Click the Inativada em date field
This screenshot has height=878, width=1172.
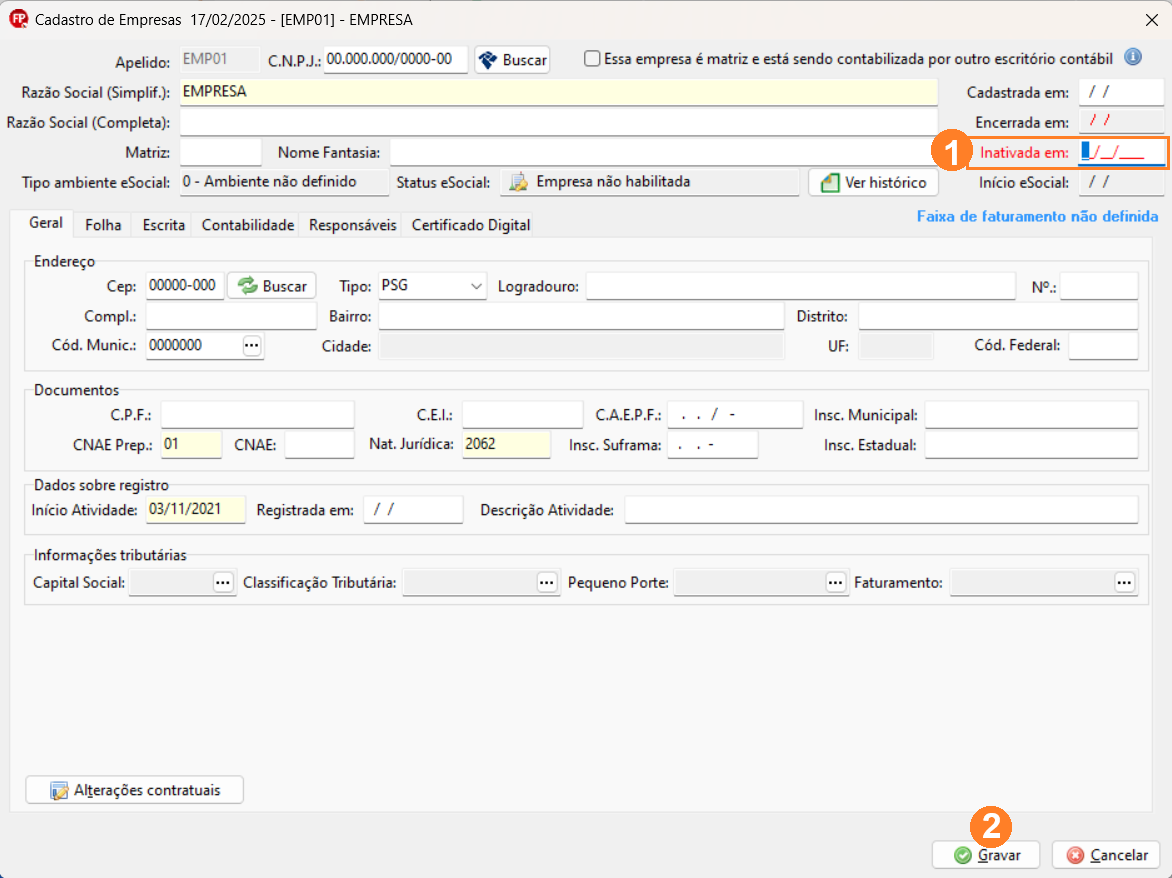point(1121,152)
